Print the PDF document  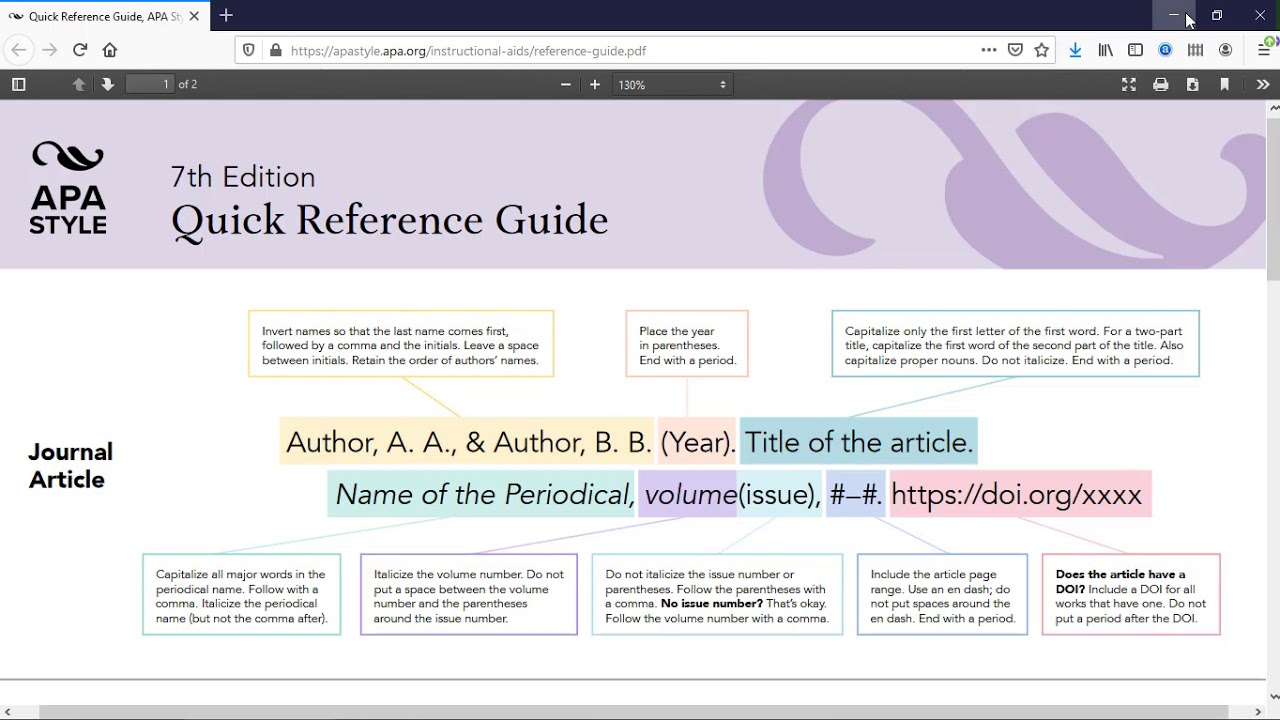[1160, 85]
